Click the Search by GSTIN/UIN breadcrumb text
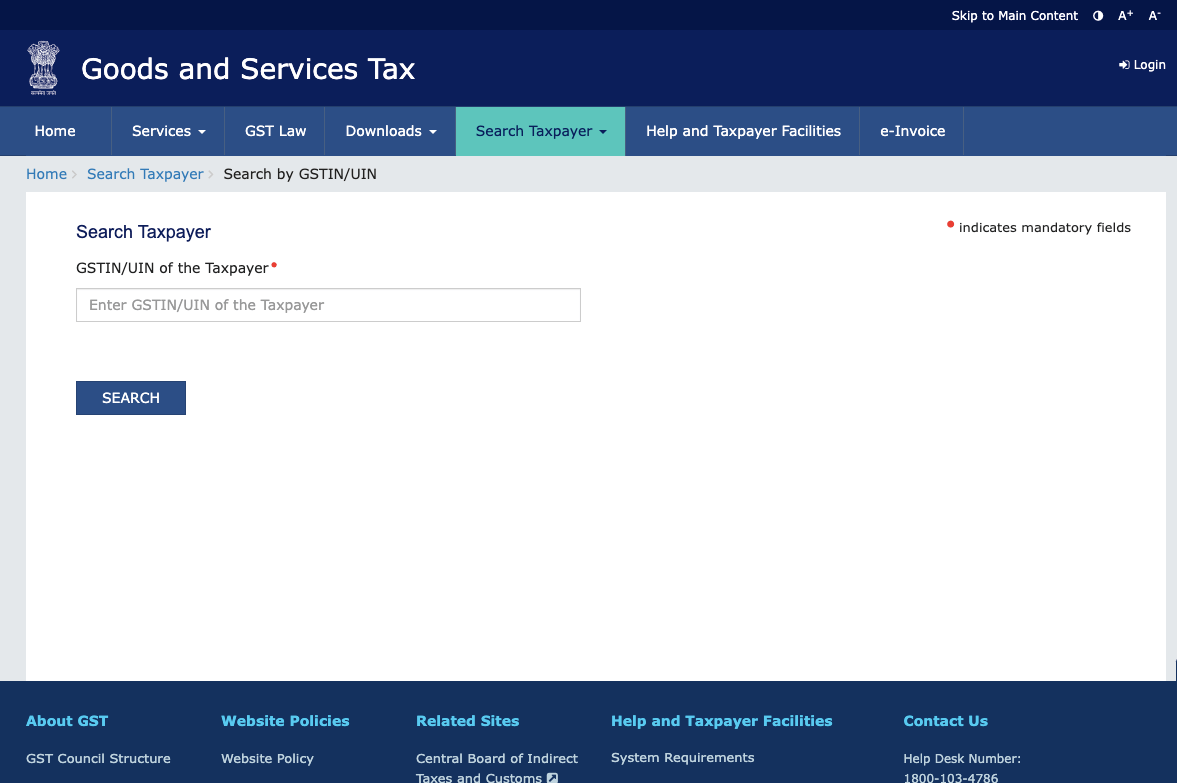The height and width of the screenshot is (783, 1177). pos(300,174)
